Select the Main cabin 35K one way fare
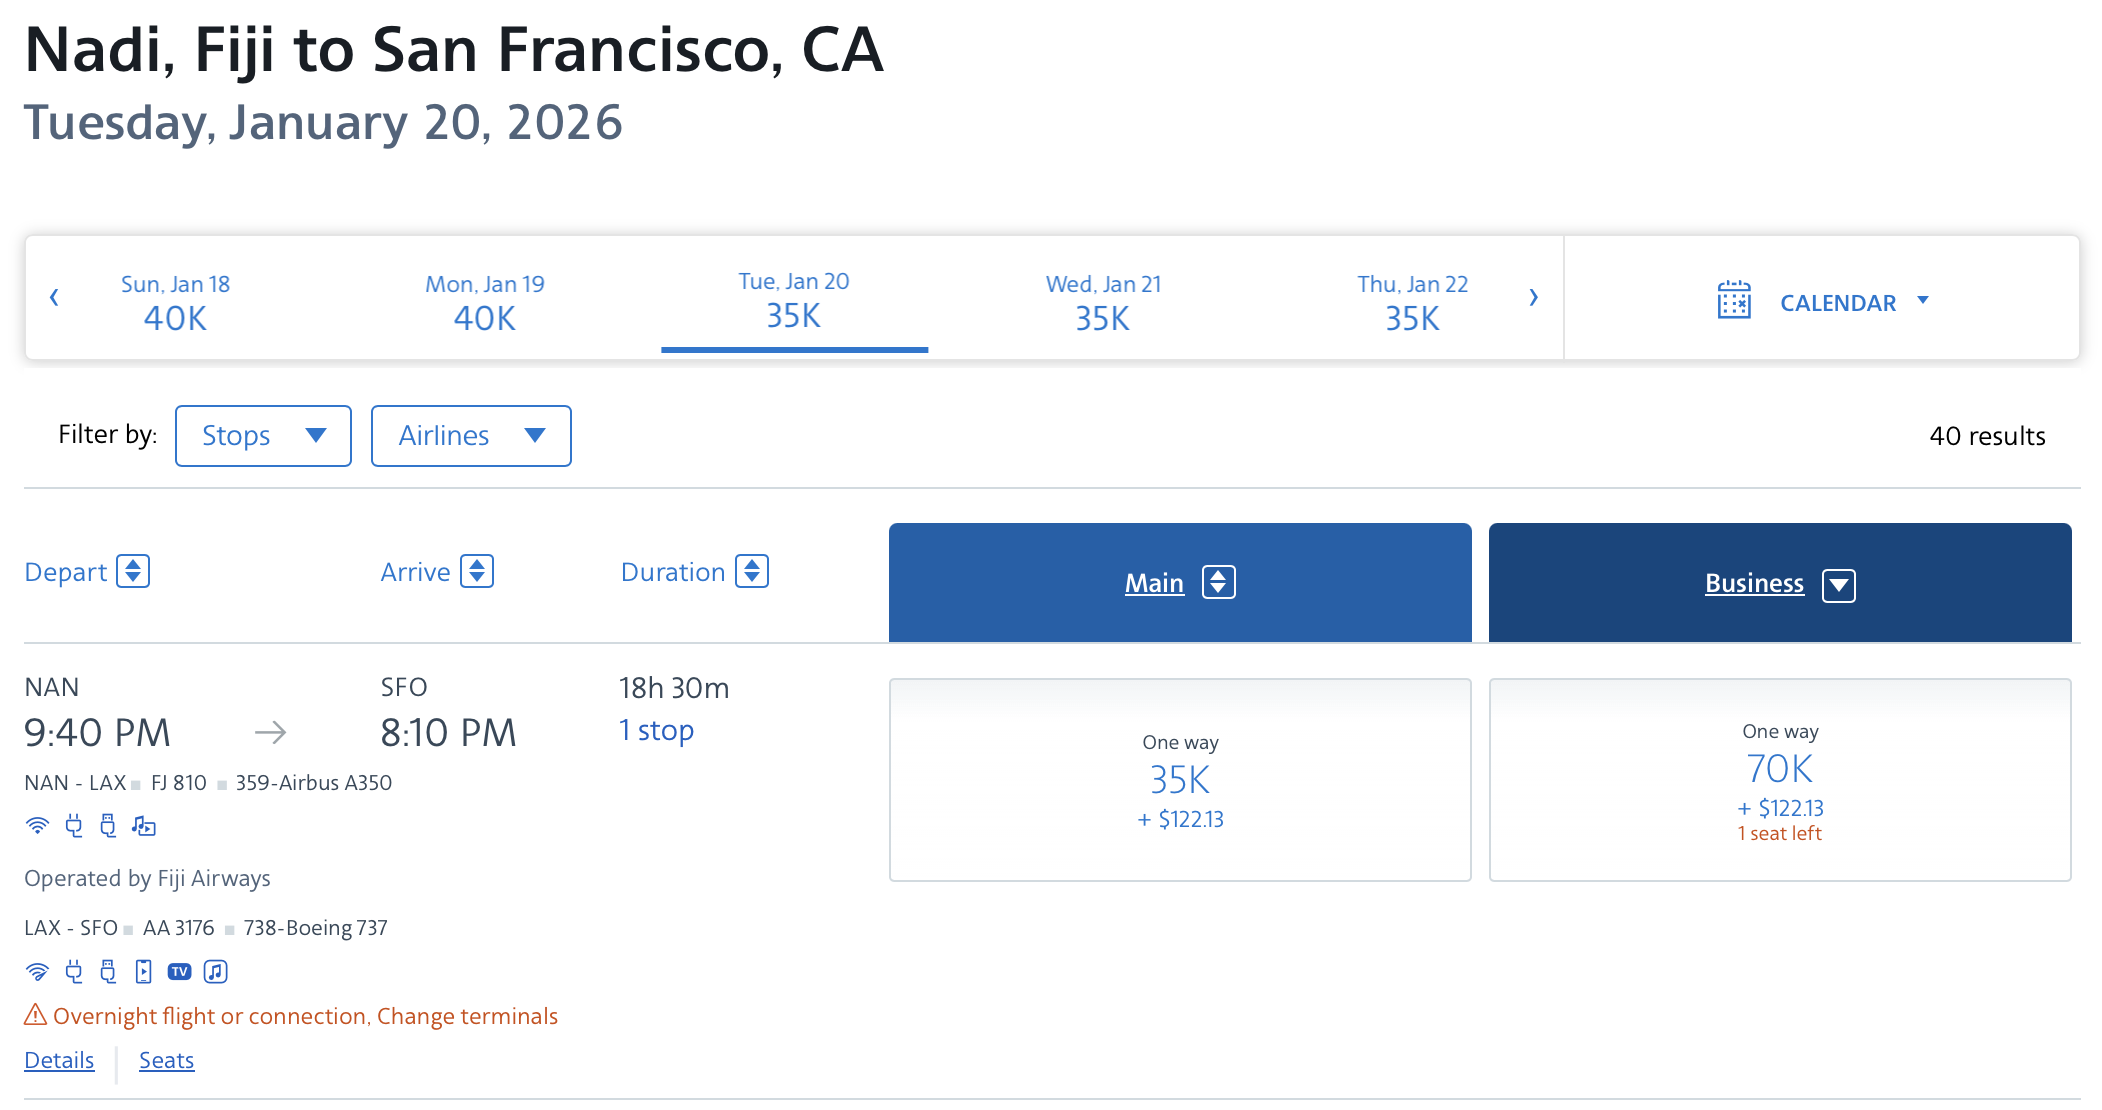The width and height of the screenshot is (2102, 1110). (1180, 780)
